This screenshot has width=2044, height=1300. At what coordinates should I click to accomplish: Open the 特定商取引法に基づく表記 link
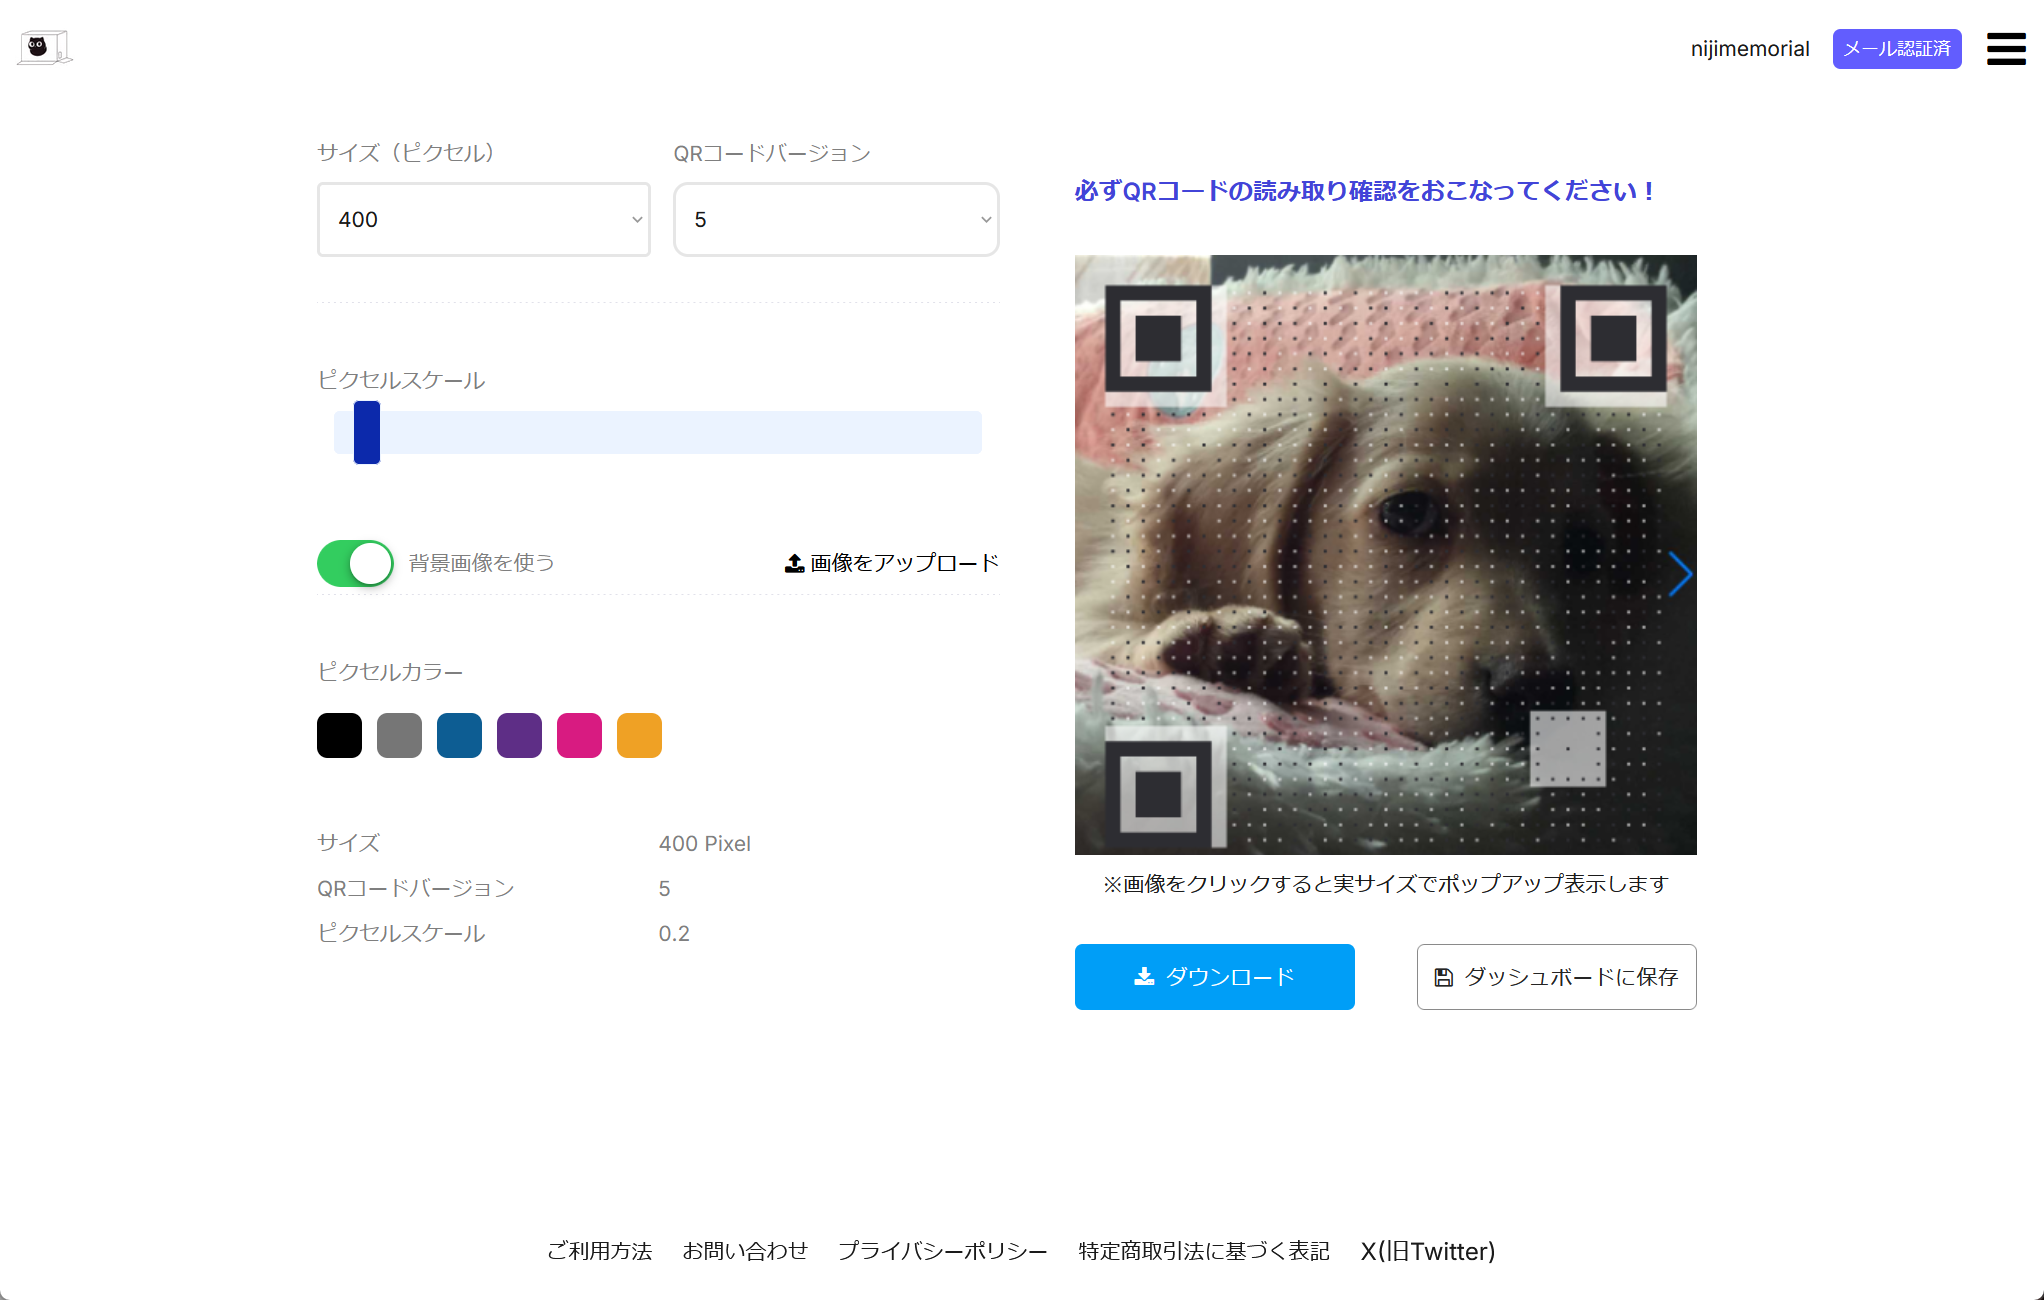(x=1204, y=1251)
